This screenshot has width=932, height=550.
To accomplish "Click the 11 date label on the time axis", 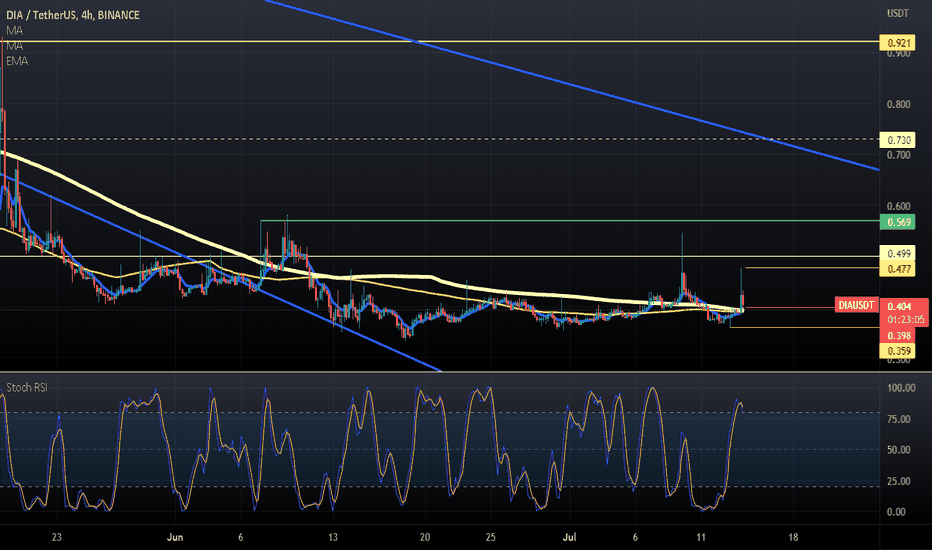I will [x=701, y=538].
